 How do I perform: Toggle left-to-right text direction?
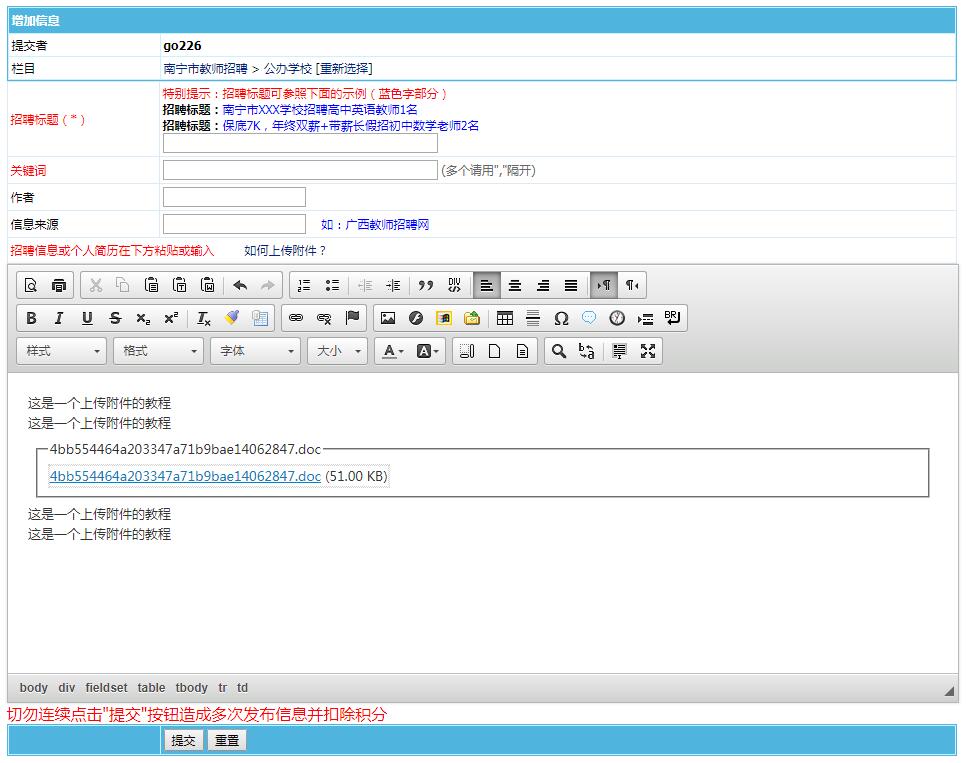[604, 285]
